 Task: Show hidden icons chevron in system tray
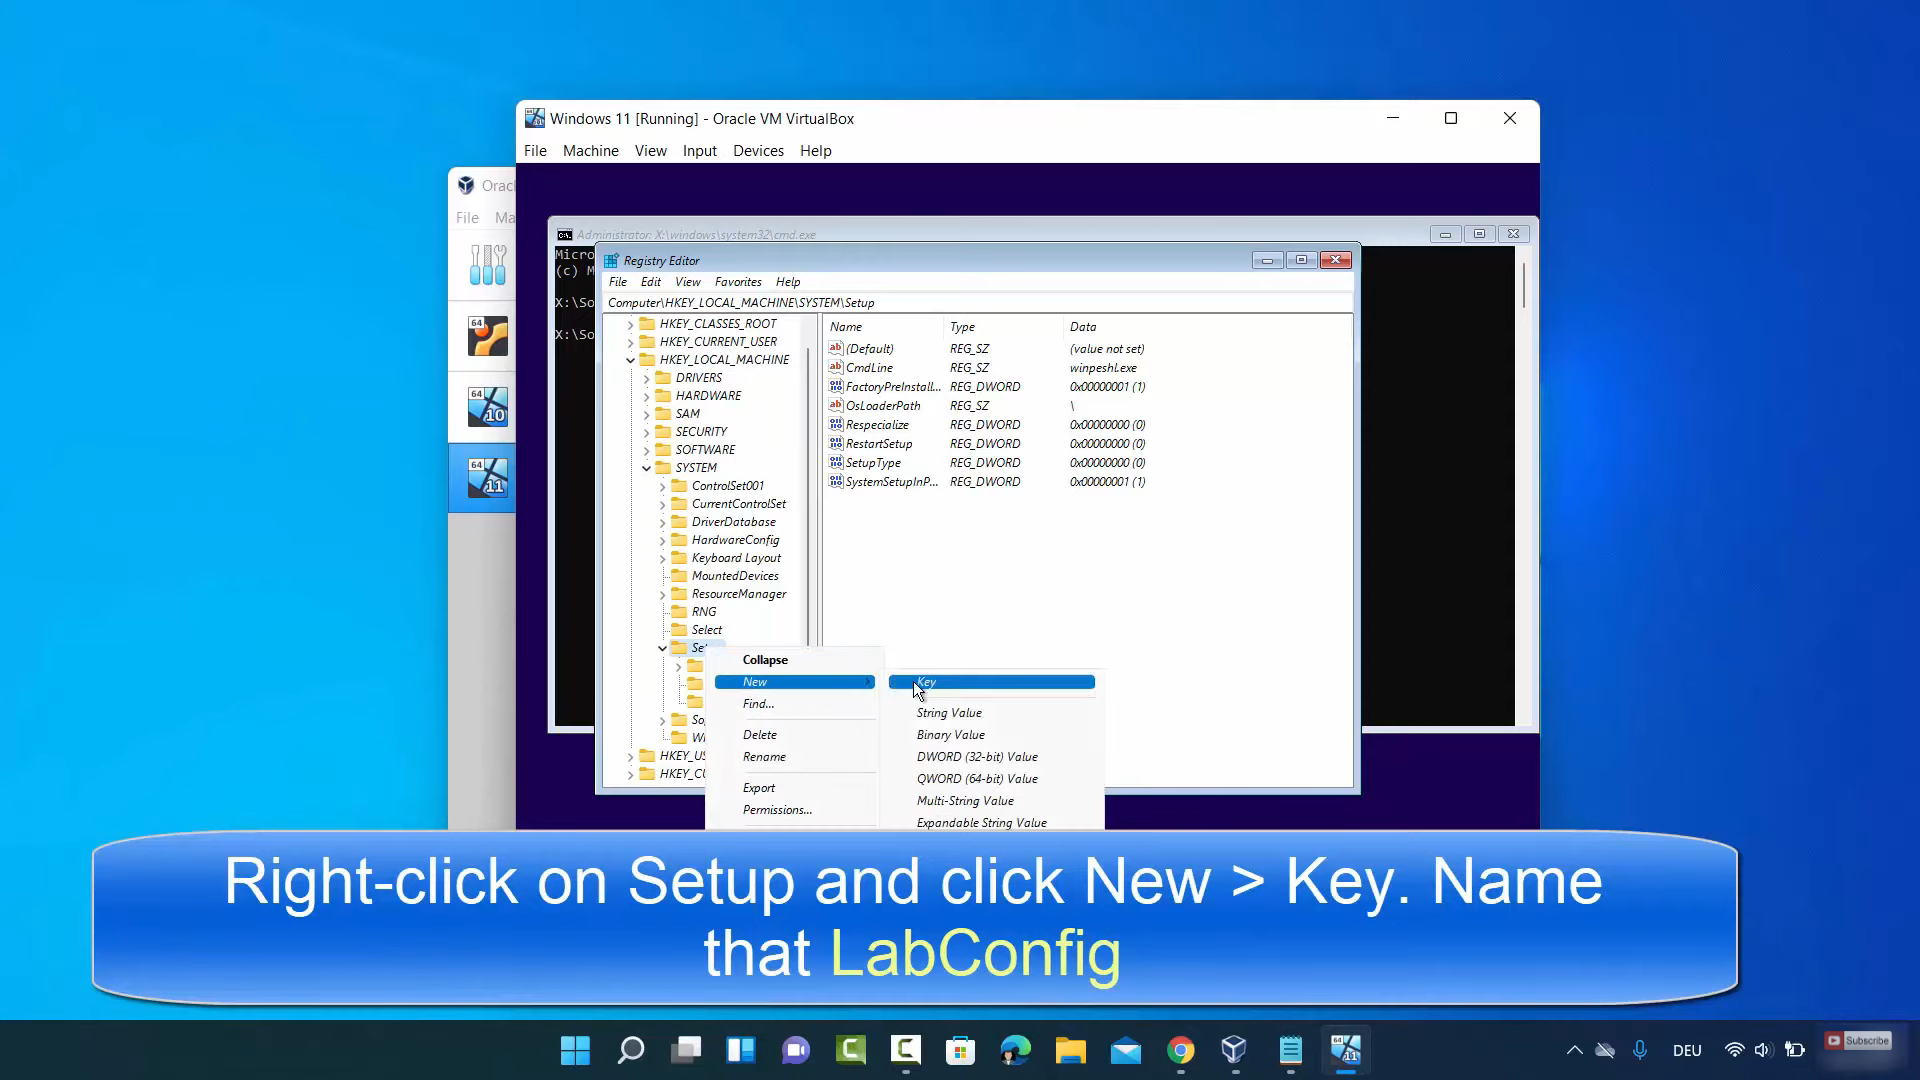pos(1574,1050)
